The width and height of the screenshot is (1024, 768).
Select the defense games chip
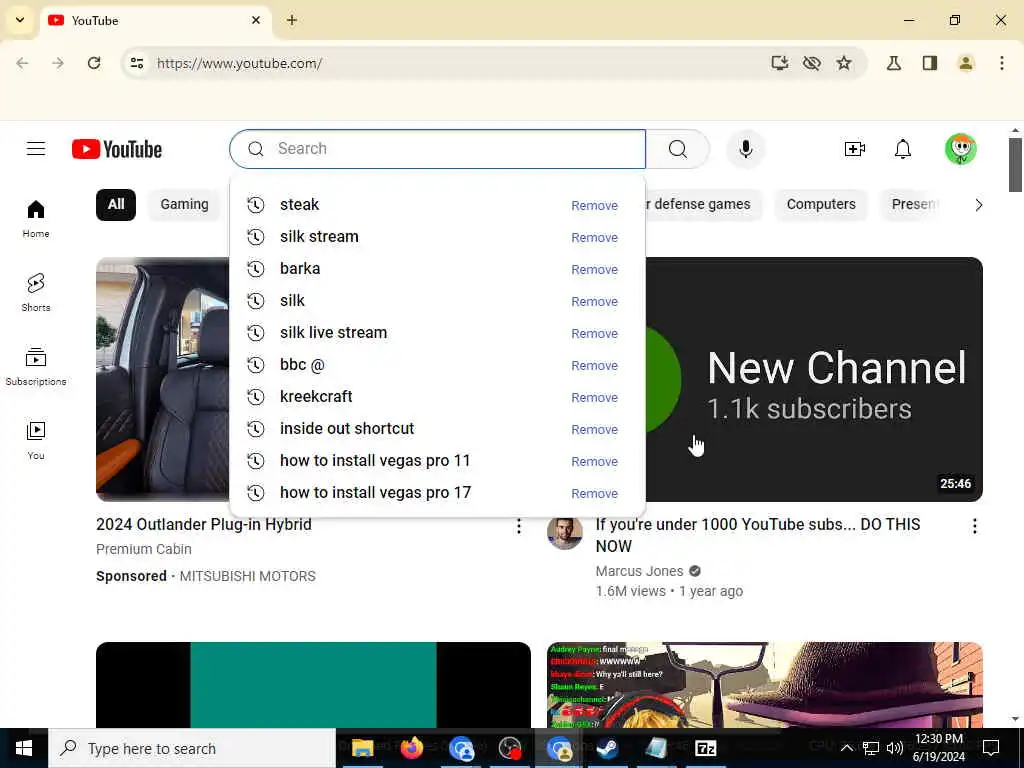pos(702,204)
